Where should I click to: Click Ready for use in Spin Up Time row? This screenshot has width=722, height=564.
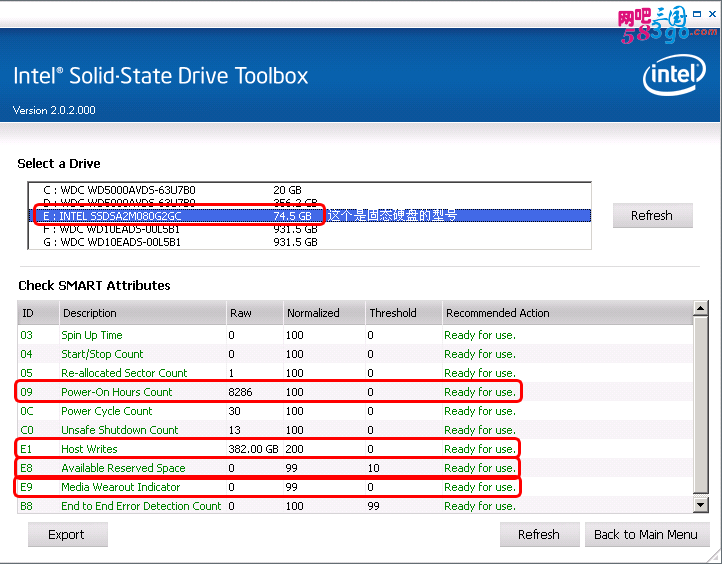point(480,335)
